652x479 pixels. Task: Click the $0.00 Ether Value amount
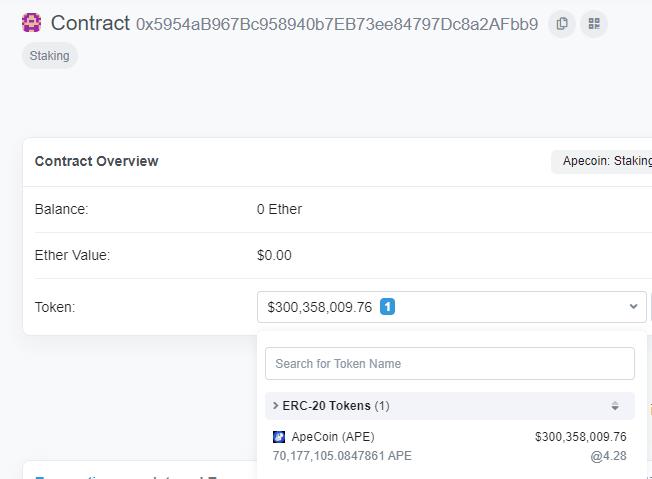pyautogui.click(x=274, y=255)
